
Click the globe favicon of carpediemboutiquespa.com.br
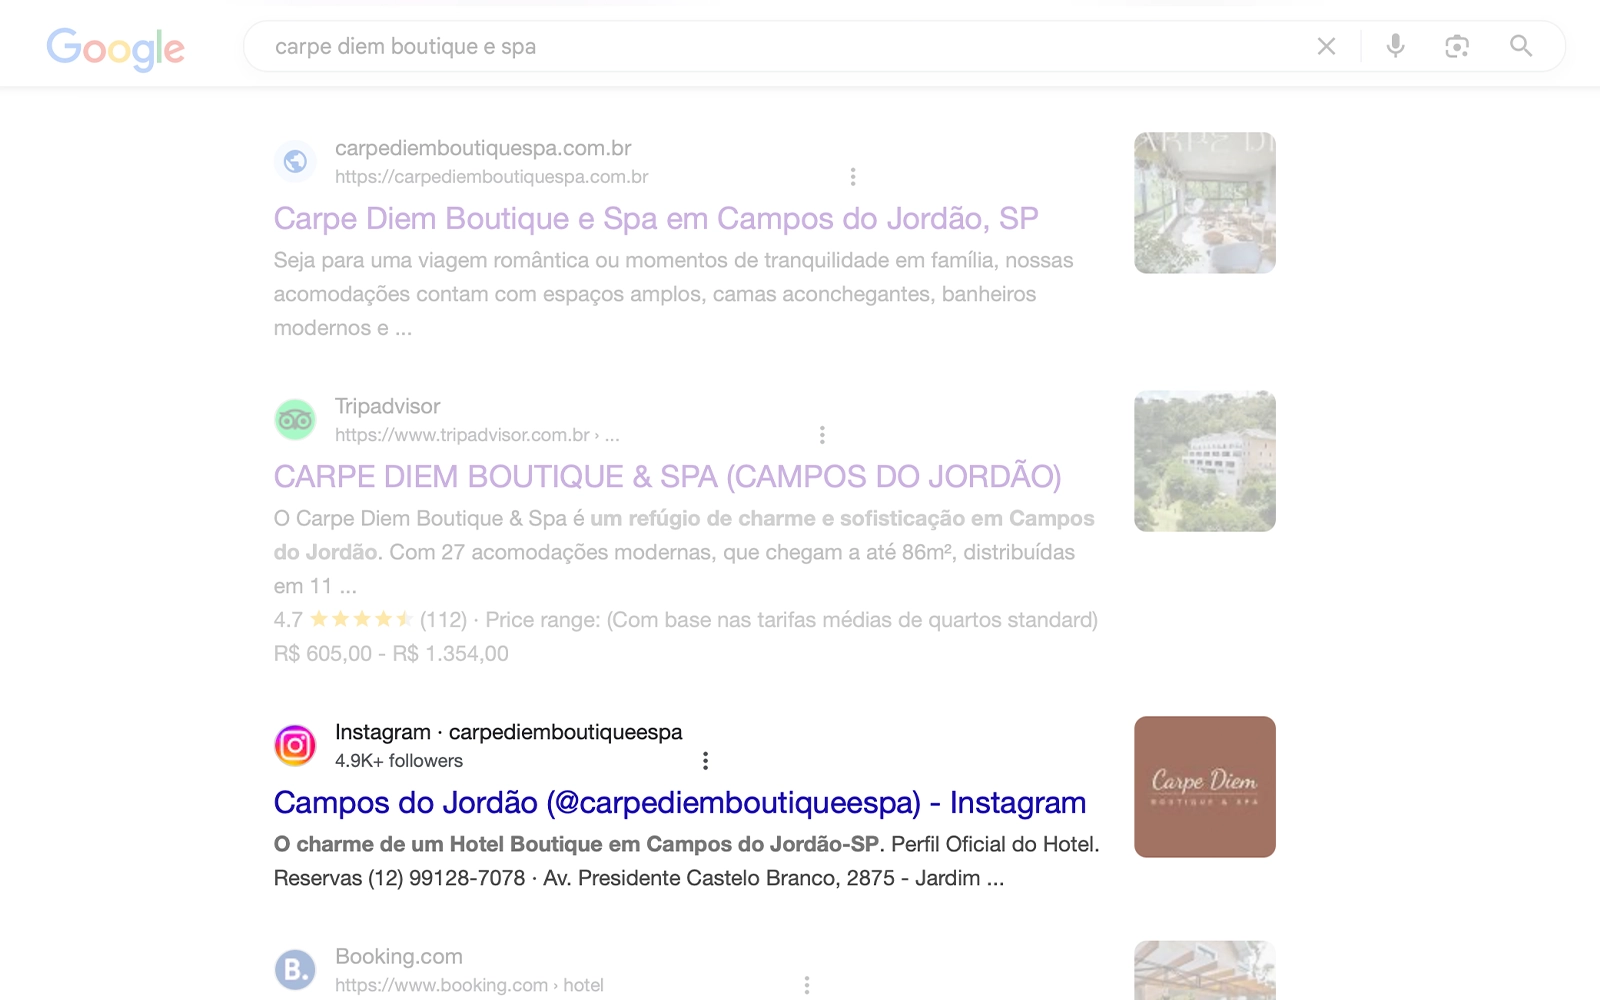295,161
